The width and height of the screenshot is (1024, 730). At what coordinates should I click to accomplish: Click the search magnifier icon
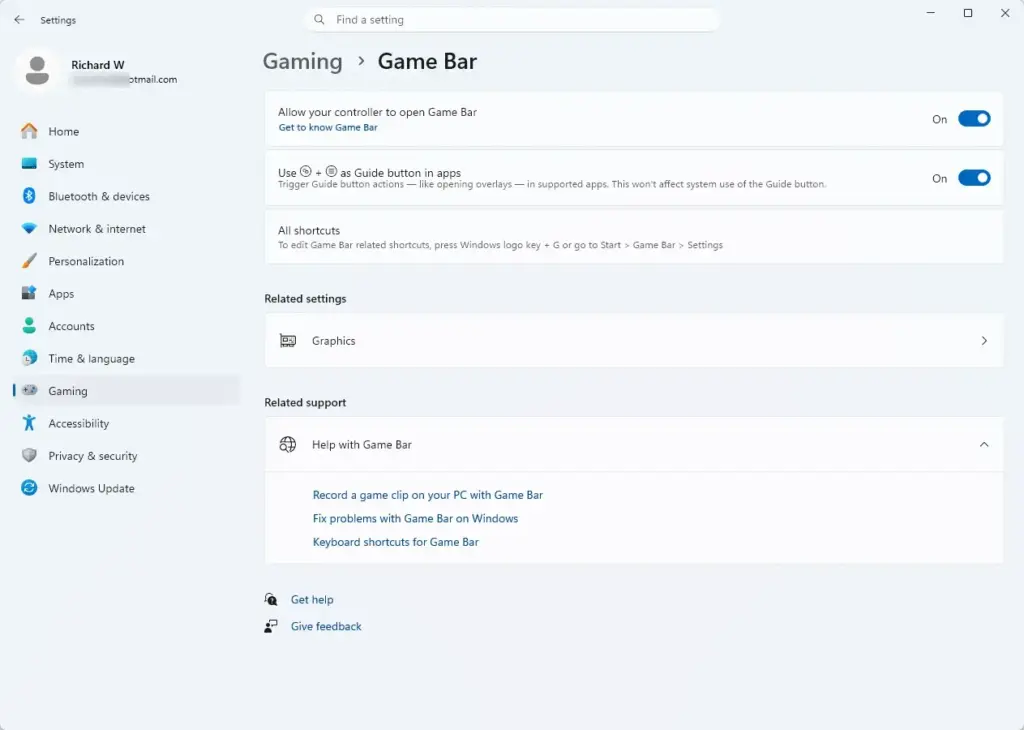319,20
